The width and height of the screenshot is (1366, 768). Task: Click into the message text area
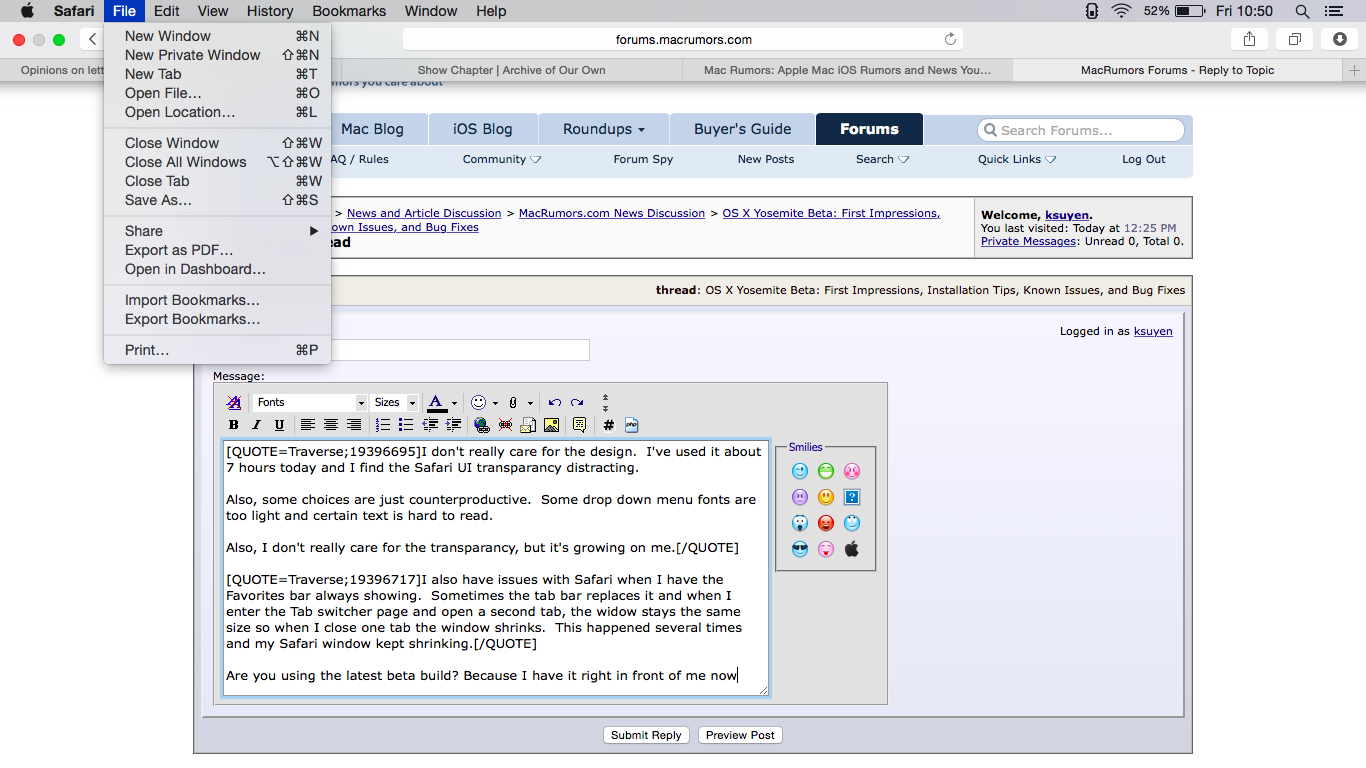point(496,568)
